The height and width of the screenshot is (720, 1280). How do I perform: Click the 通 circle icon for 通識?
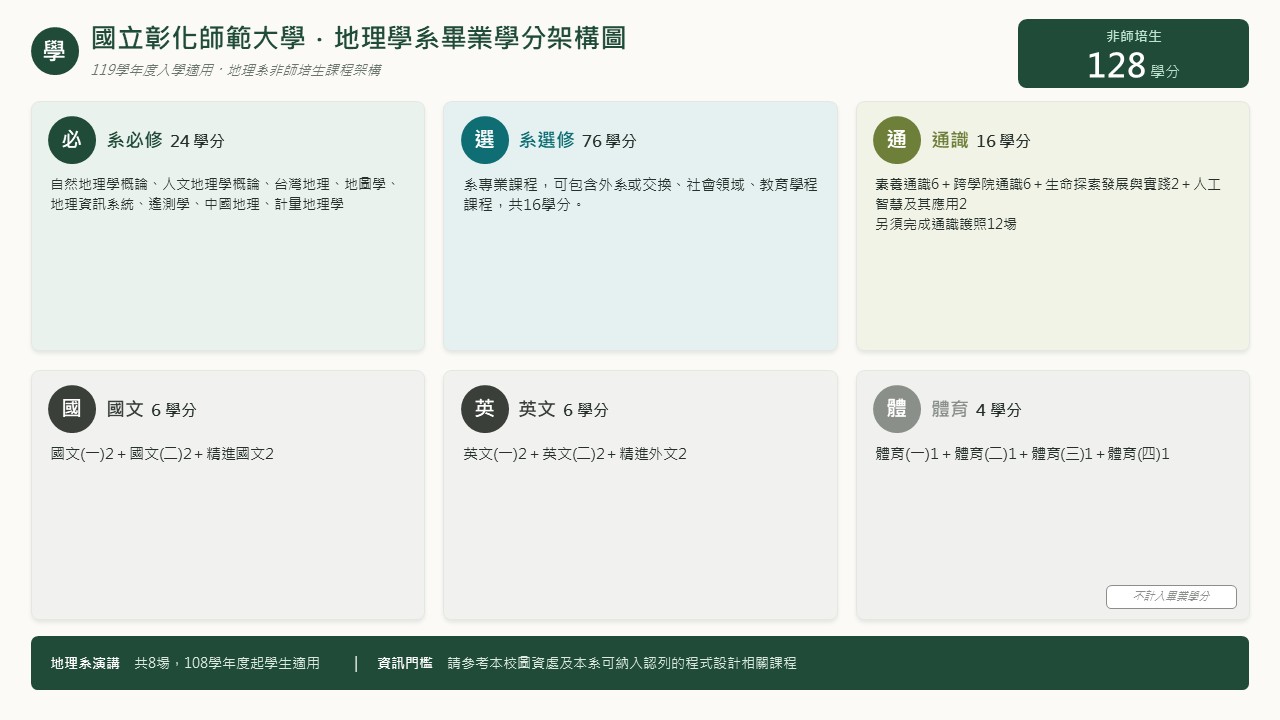pos(897,140)
